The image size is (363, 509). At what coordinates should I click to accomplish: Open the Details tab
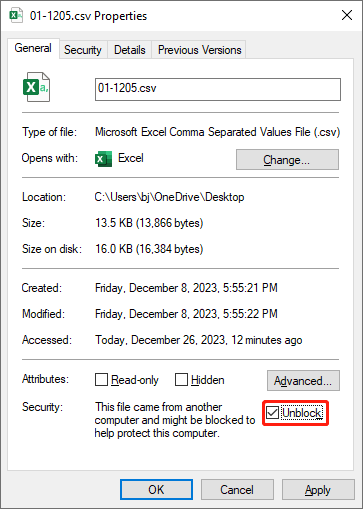point(130,50)
